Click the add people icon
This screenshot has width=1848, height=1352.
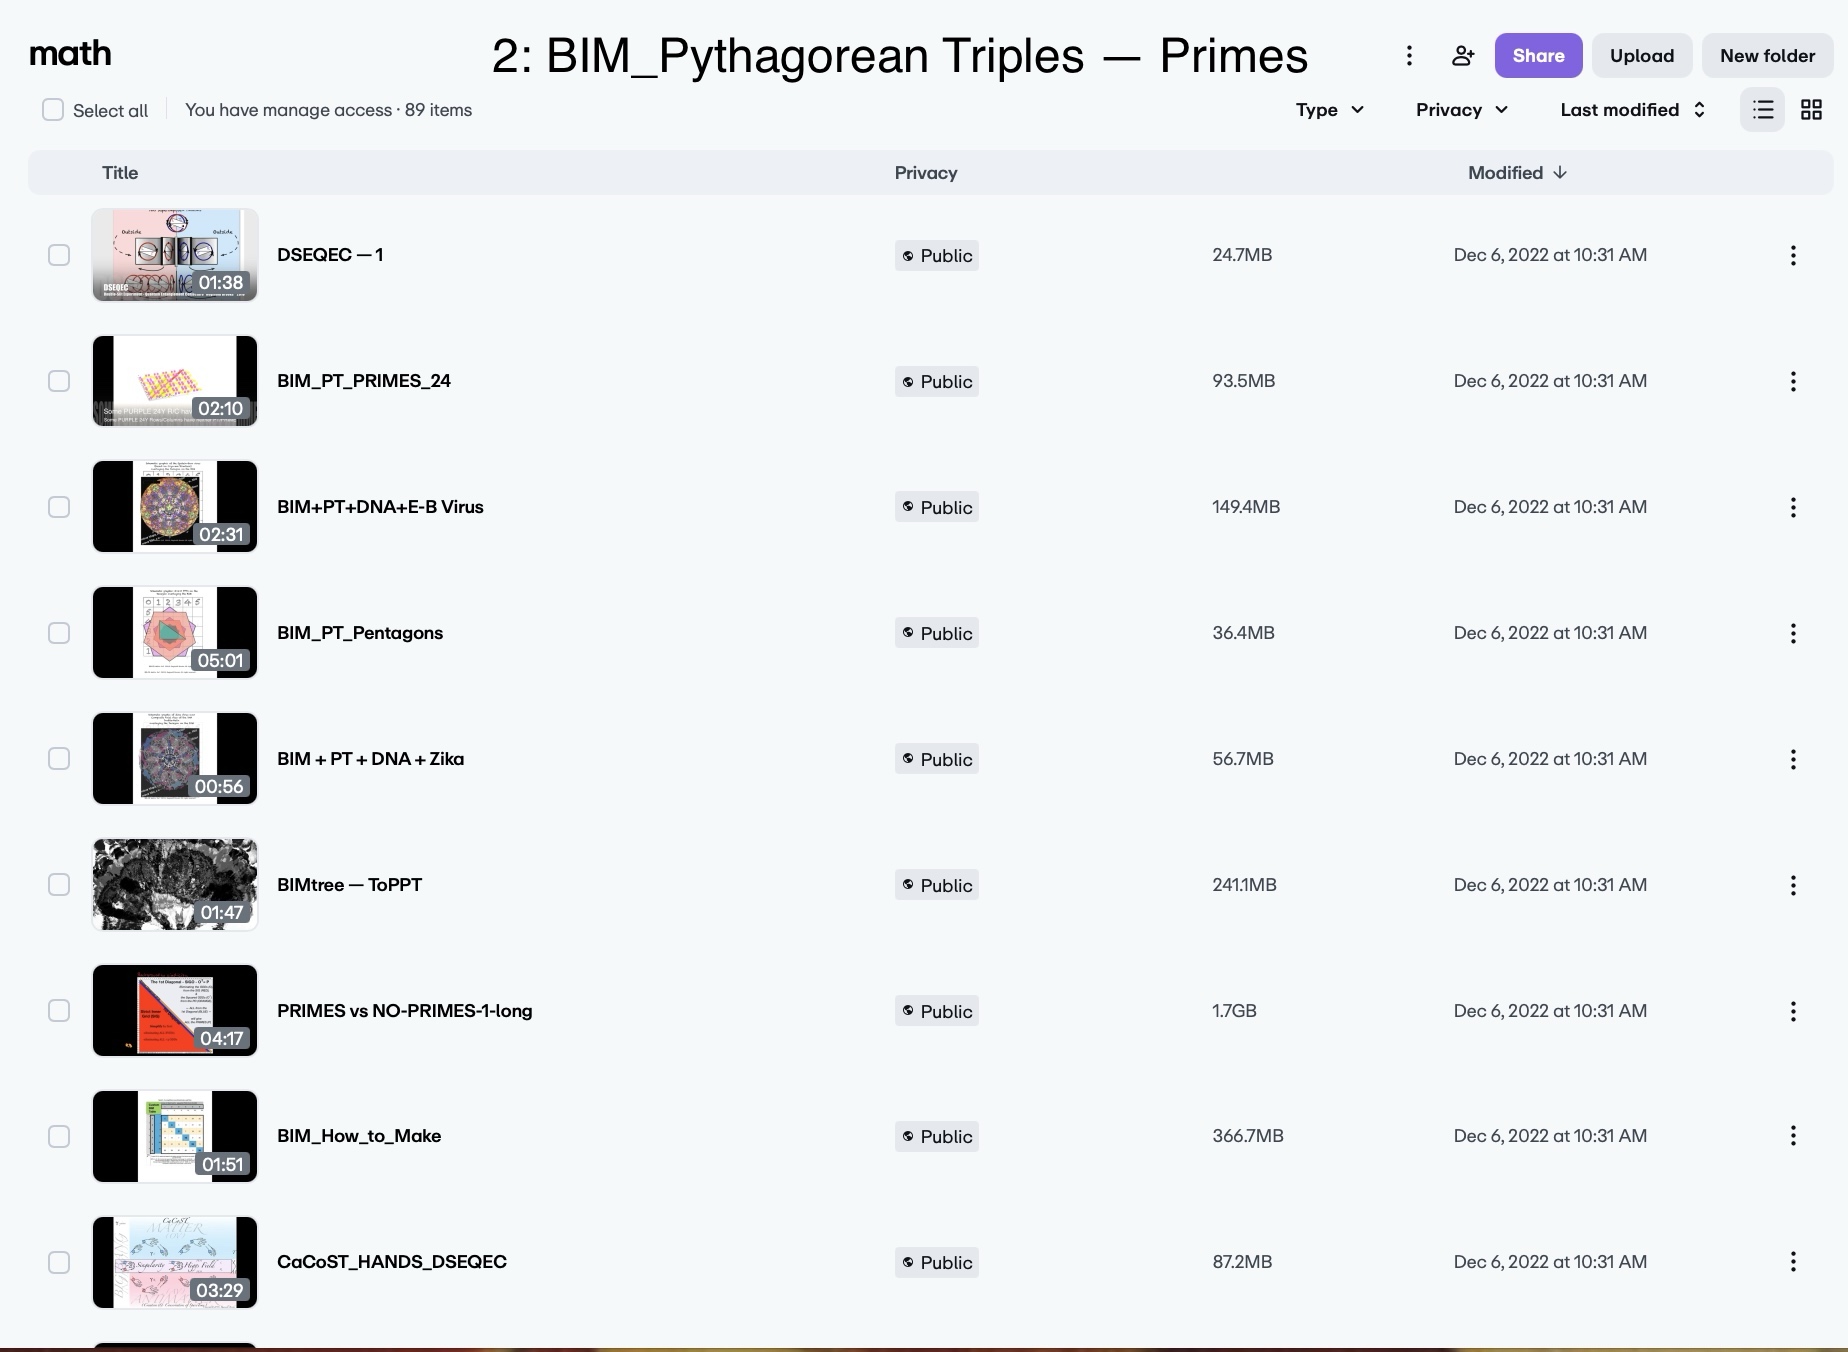coord(1463,56)
